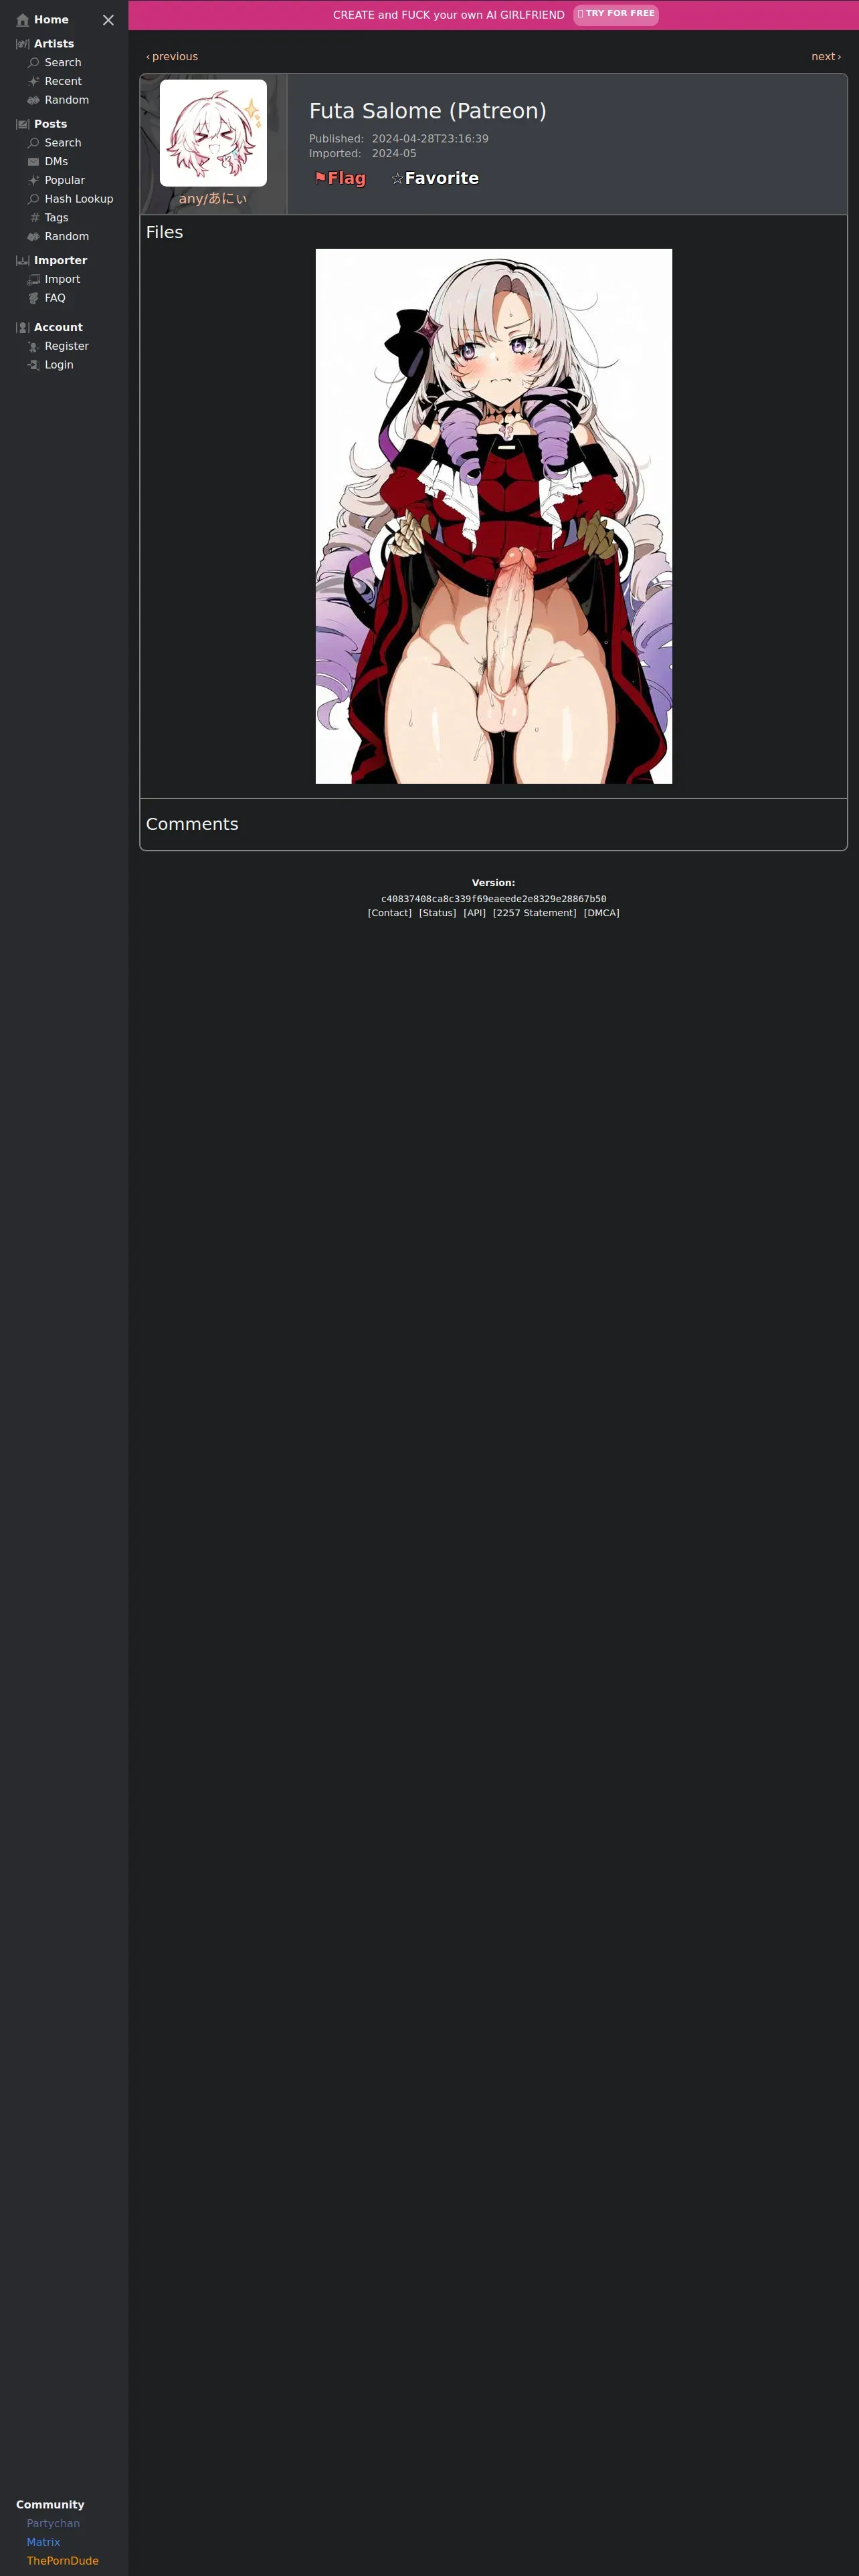Image resolution: width=859 pixels, height=2576 pixels.
Task: Open the artist avatar thumbnail
Action: click(213, 133)
